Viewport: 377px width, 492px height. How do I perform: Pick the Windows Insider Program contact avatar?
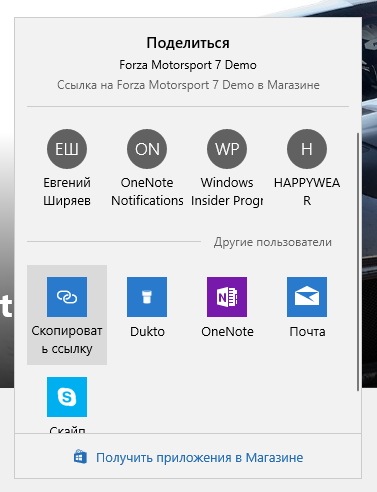click(227, 149)
